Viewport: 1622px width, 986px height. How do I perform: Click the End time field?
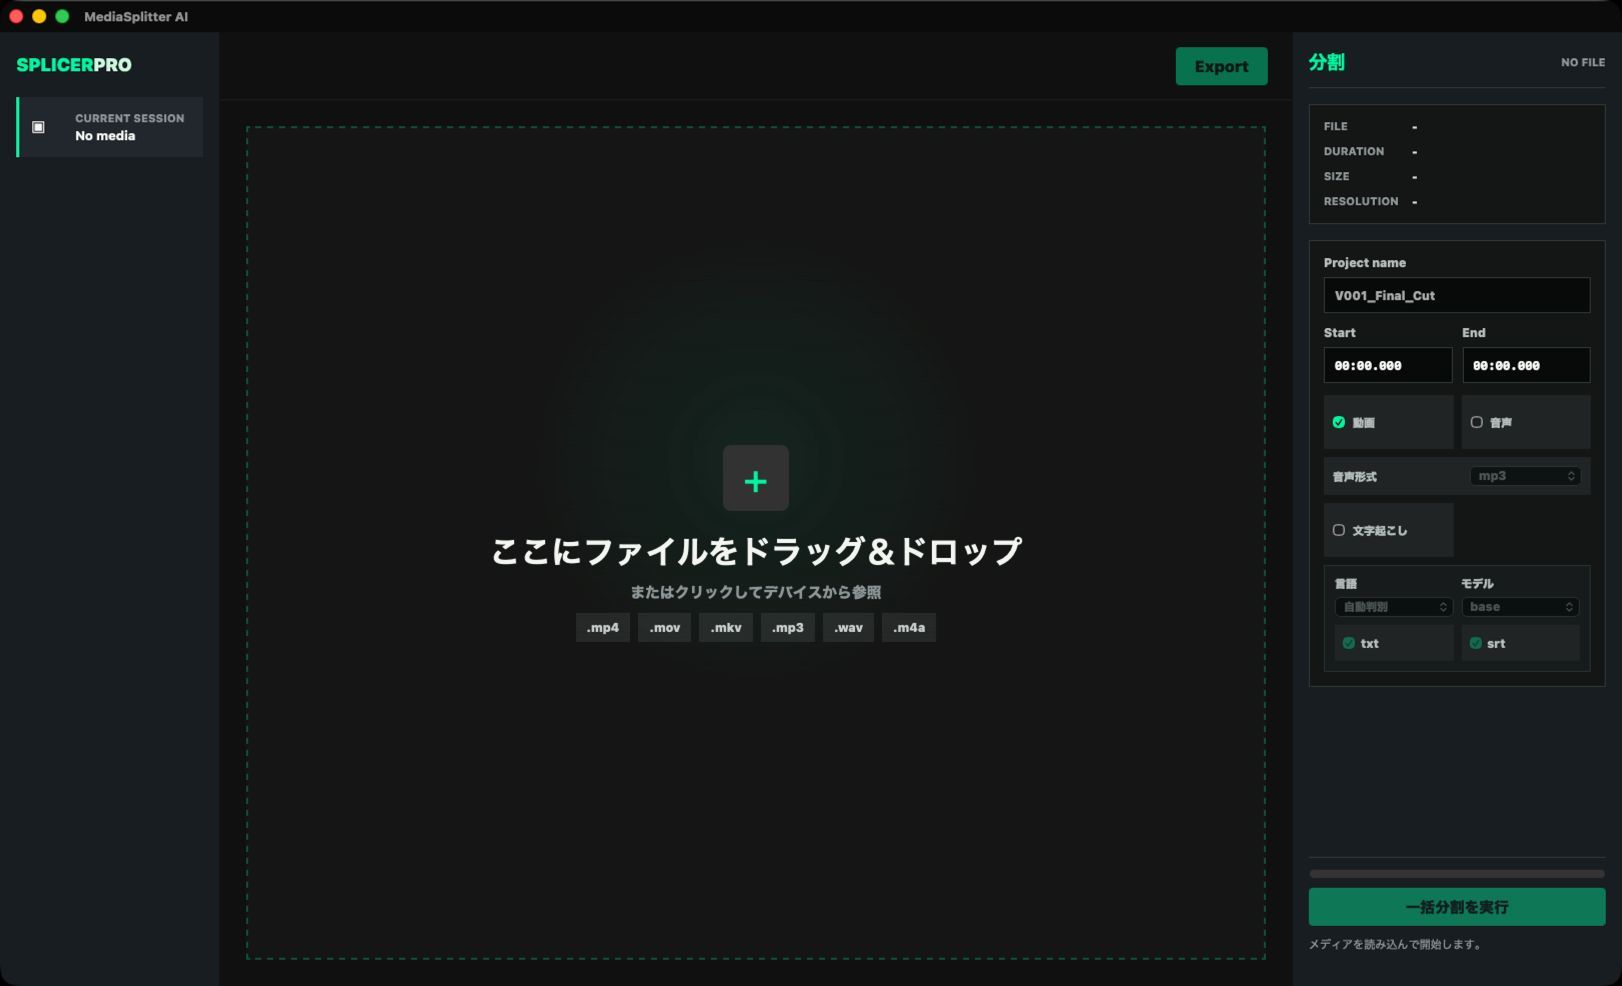pos(1526,365)
